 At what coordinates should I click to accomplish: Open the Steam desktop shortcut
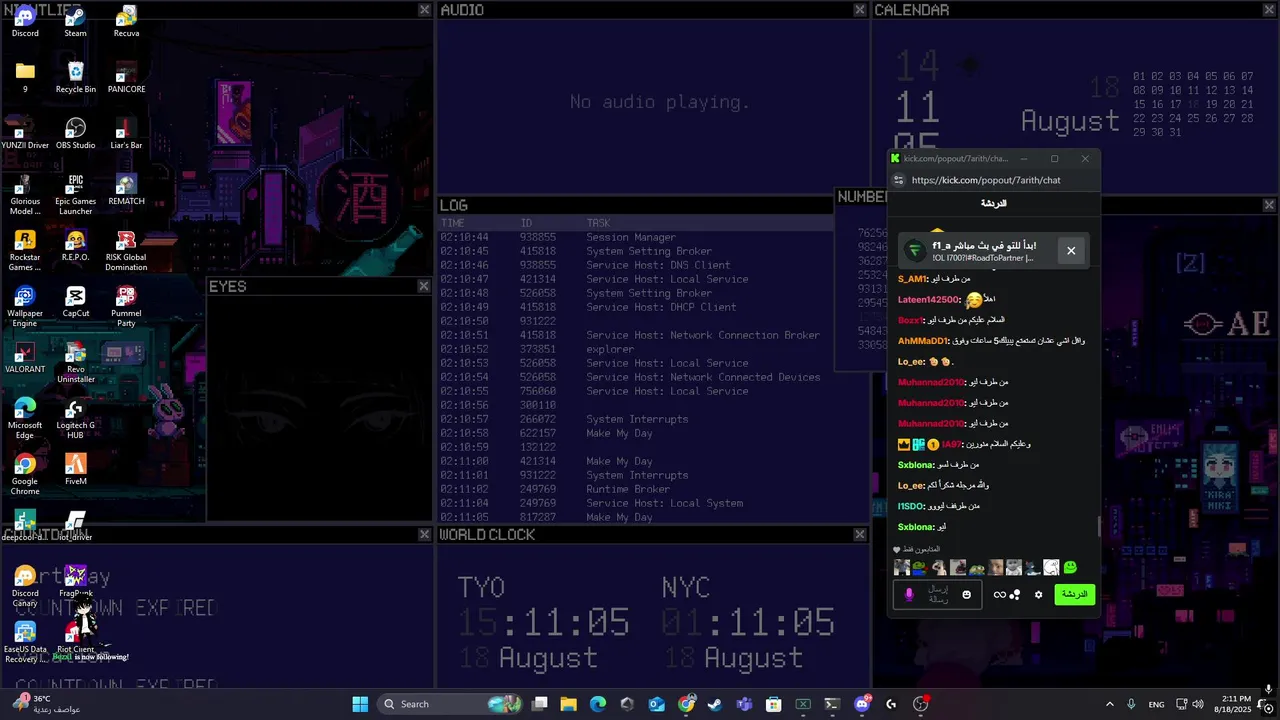click(75, 21)
